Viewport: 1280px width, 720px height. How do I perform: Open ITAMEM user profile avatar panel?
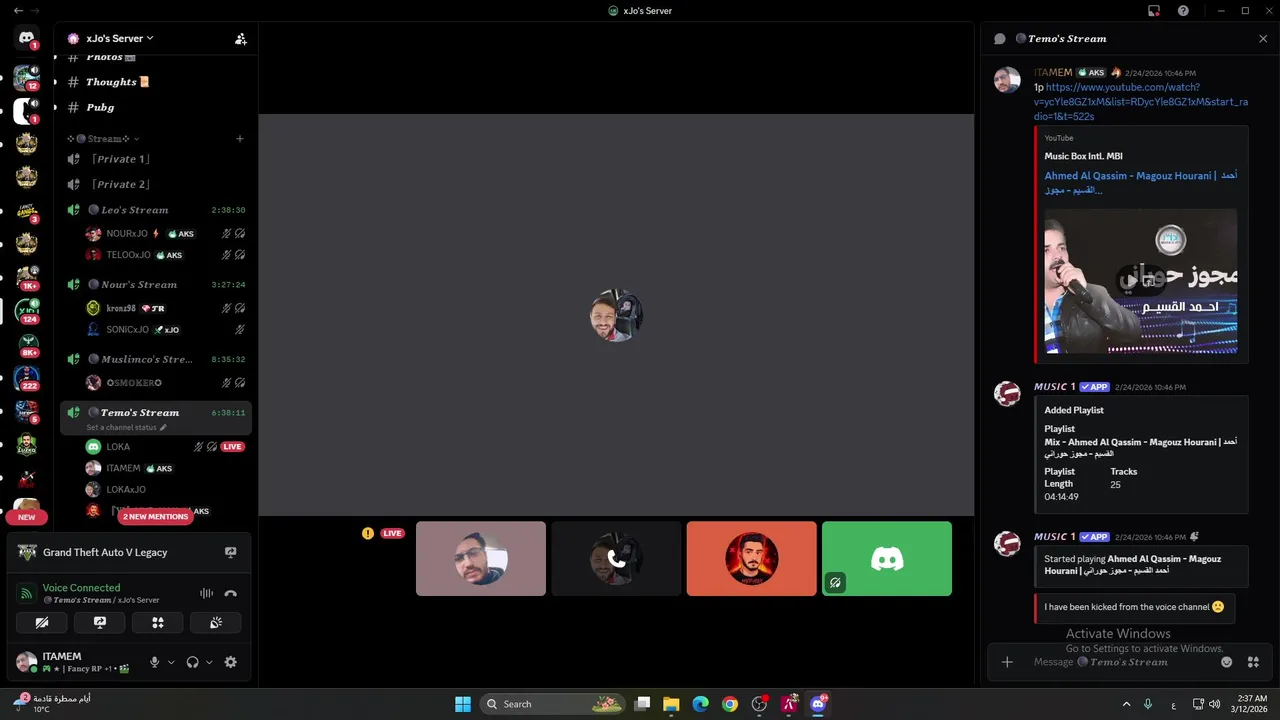(x=27, y=662)
